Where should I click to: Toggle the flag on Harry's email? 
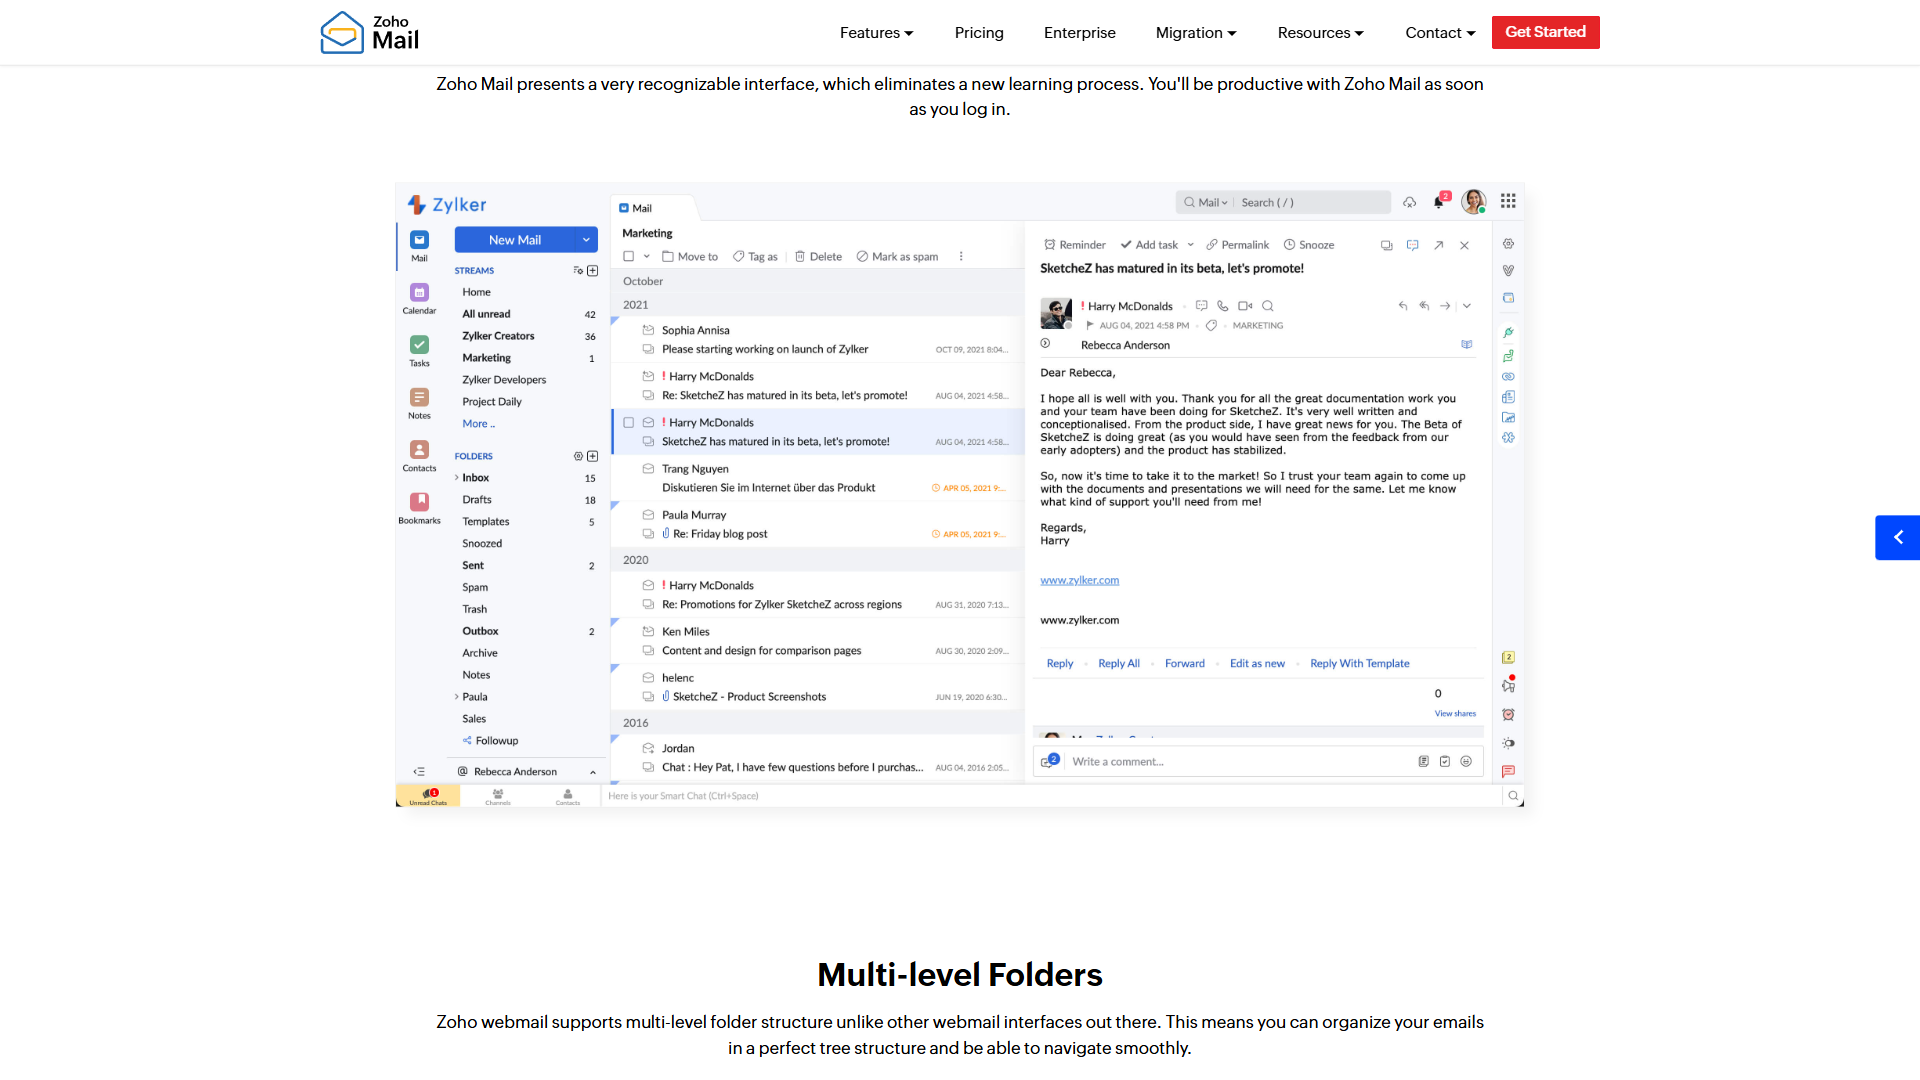[1089, 325]
